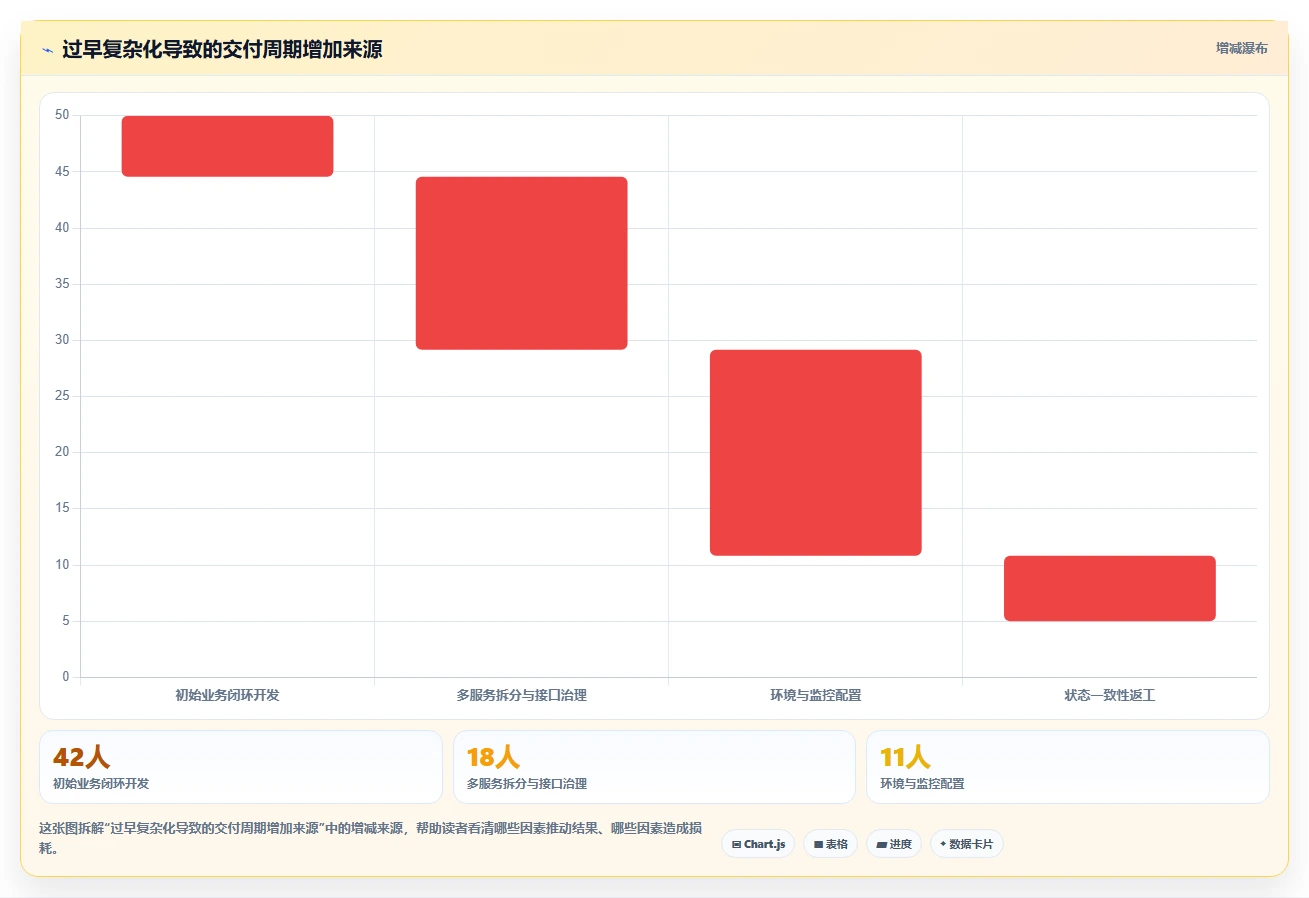Open the 42人 stat card
The image size is (1309, 898).
[x=241, y=767]
